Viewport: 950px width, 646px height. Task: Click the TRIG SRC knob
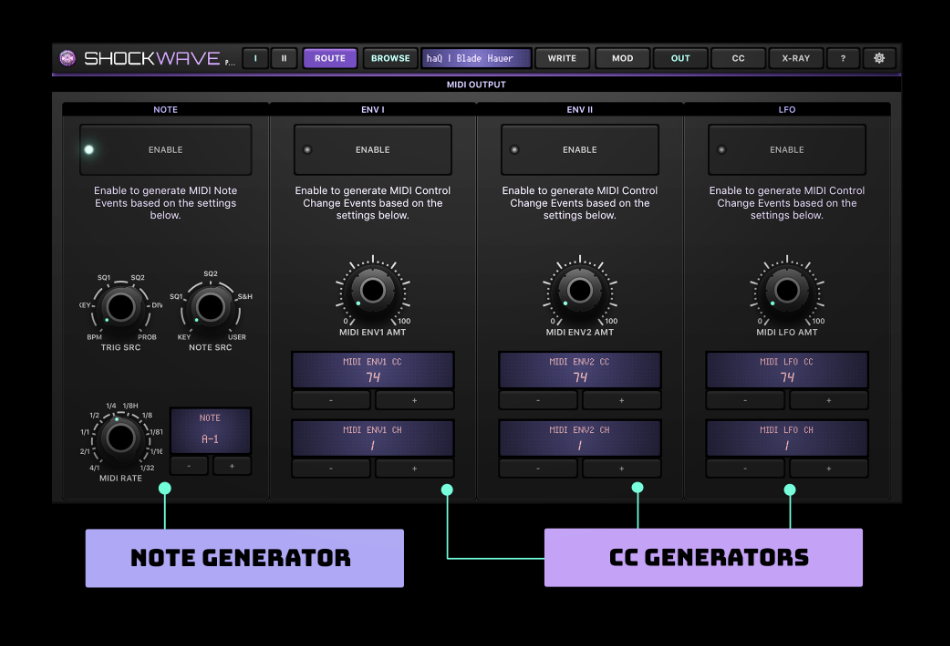coord(121,307)
